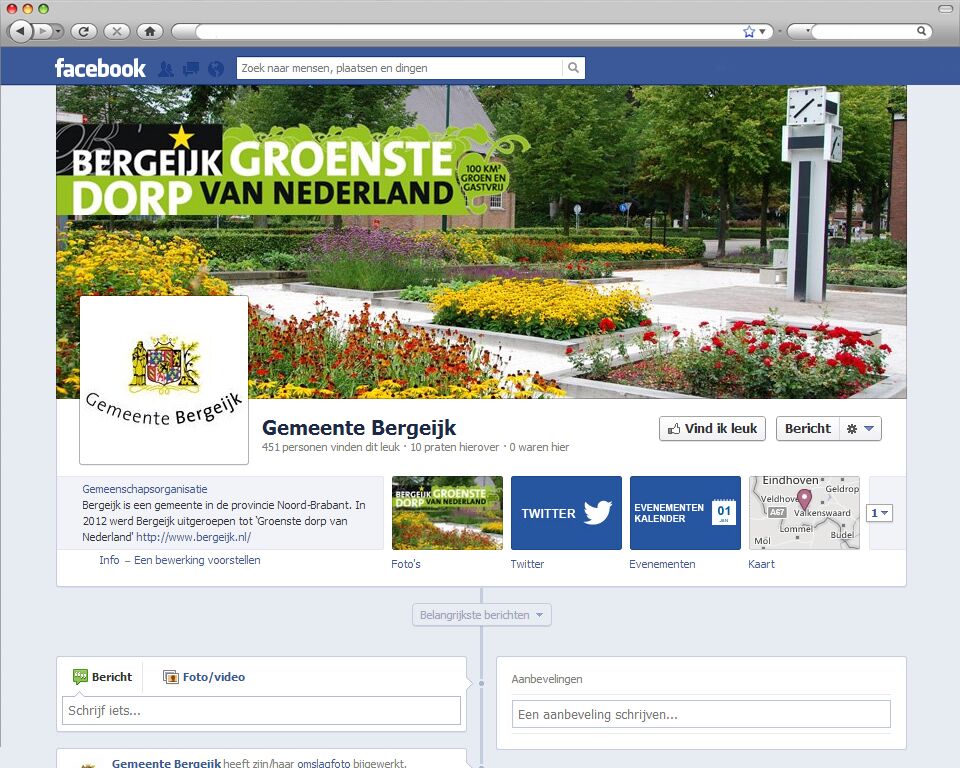This screenshot has height=768, width=960.
Task: Open the Bergeijk cover photo
Action: [481, 242]
